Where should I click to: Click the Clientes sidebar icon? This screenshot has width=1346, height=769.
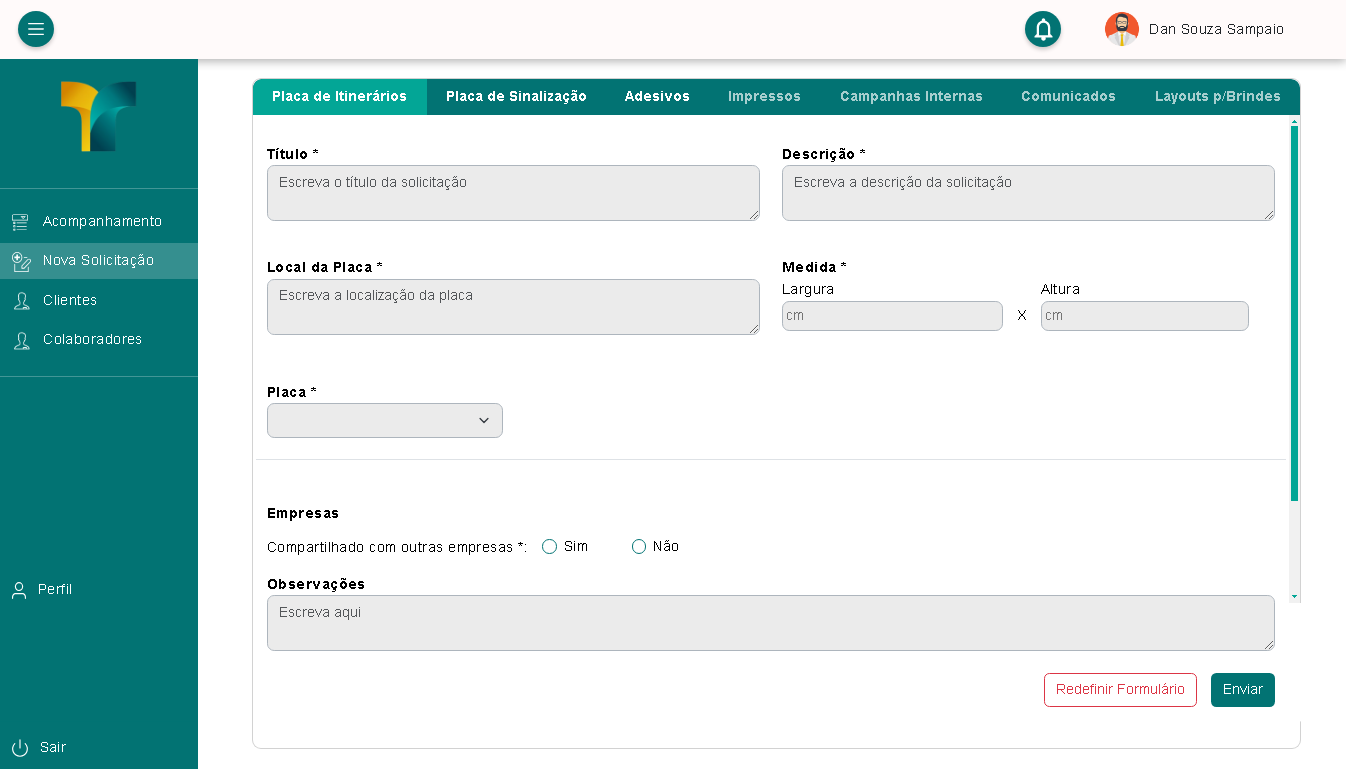[x=20, y=301]
